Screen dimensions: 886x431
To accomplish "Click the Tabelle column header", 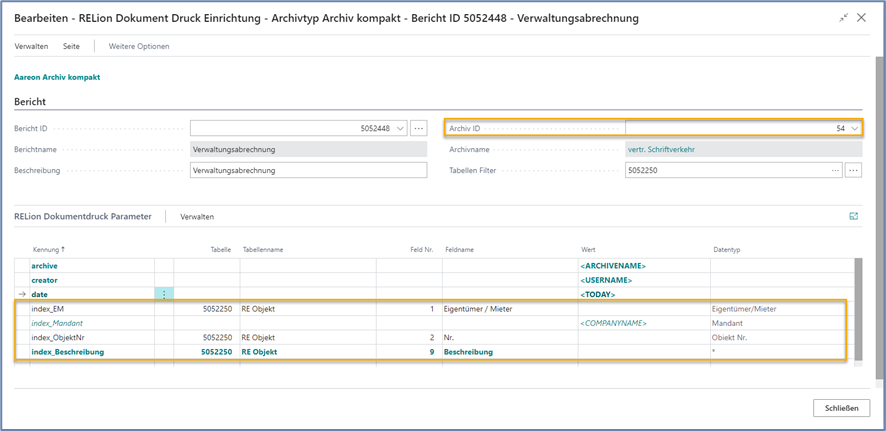I will tap(220, 249).
